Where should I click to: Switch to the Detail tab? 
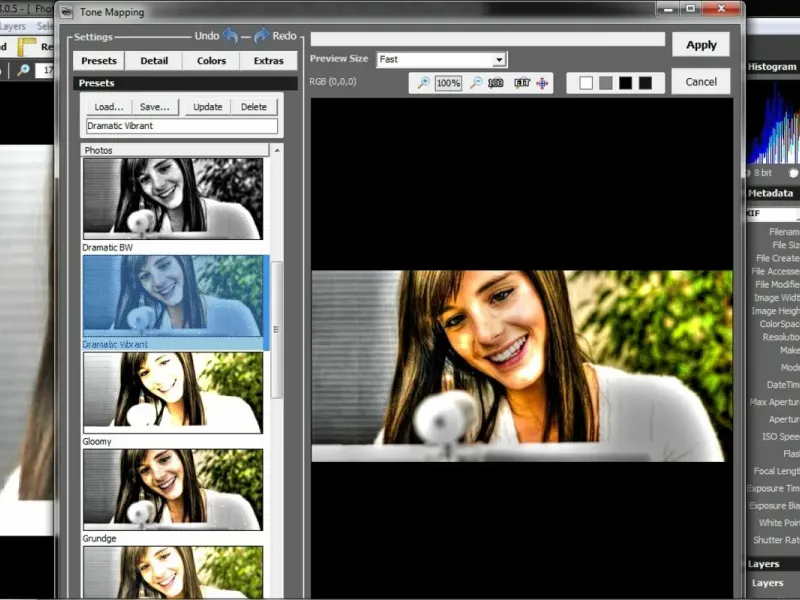pyautogui.click(x=154, y=61)
